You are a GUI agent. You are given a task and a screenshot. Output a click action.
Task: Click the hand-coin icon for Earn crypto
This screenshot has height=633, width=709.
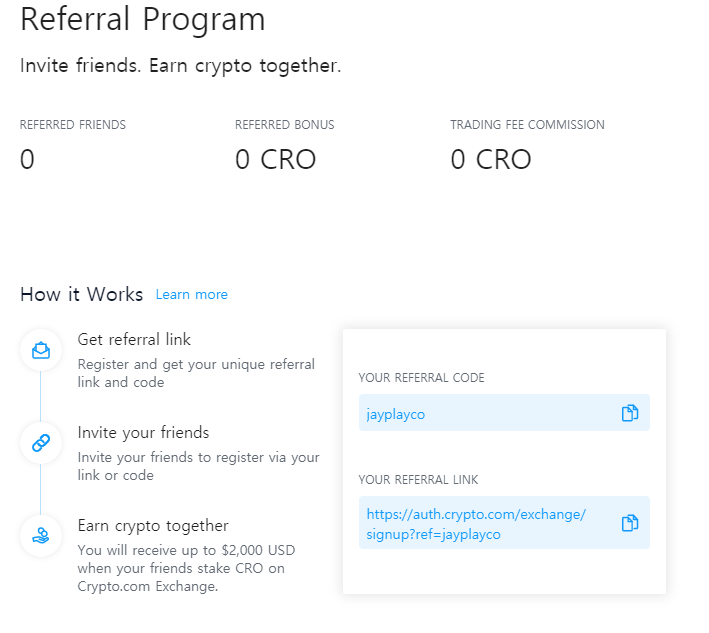41,536
